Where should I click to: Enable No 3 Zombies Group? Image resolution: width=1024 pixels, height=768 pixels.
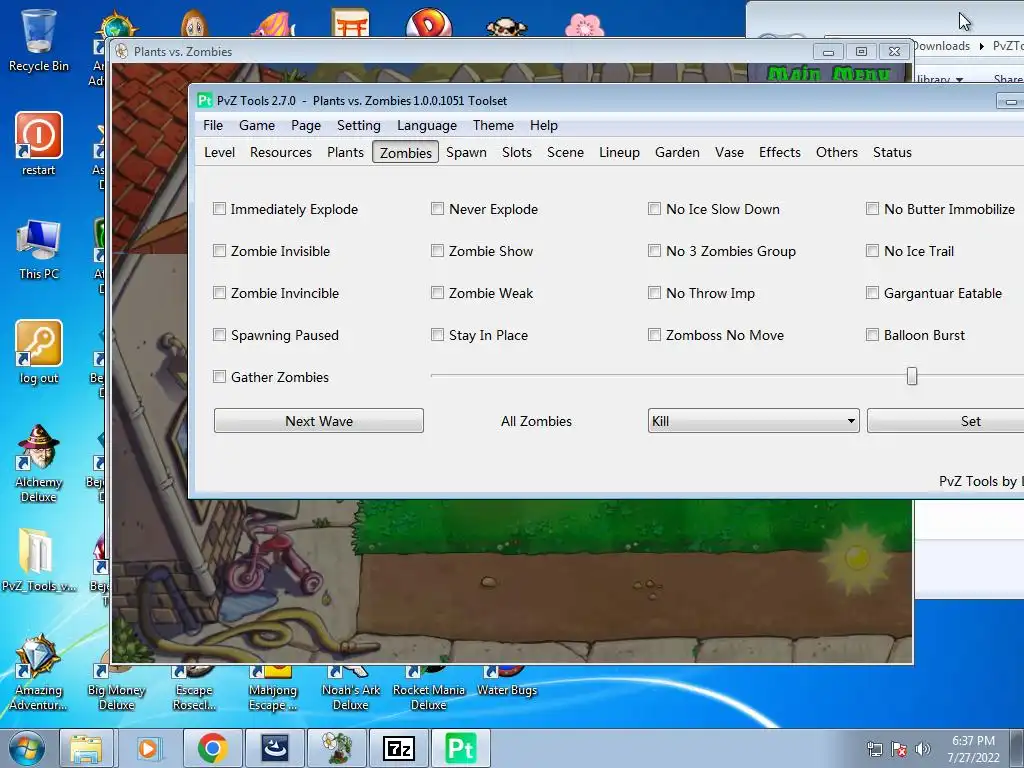pyautogui.click(x=654, y=251)
